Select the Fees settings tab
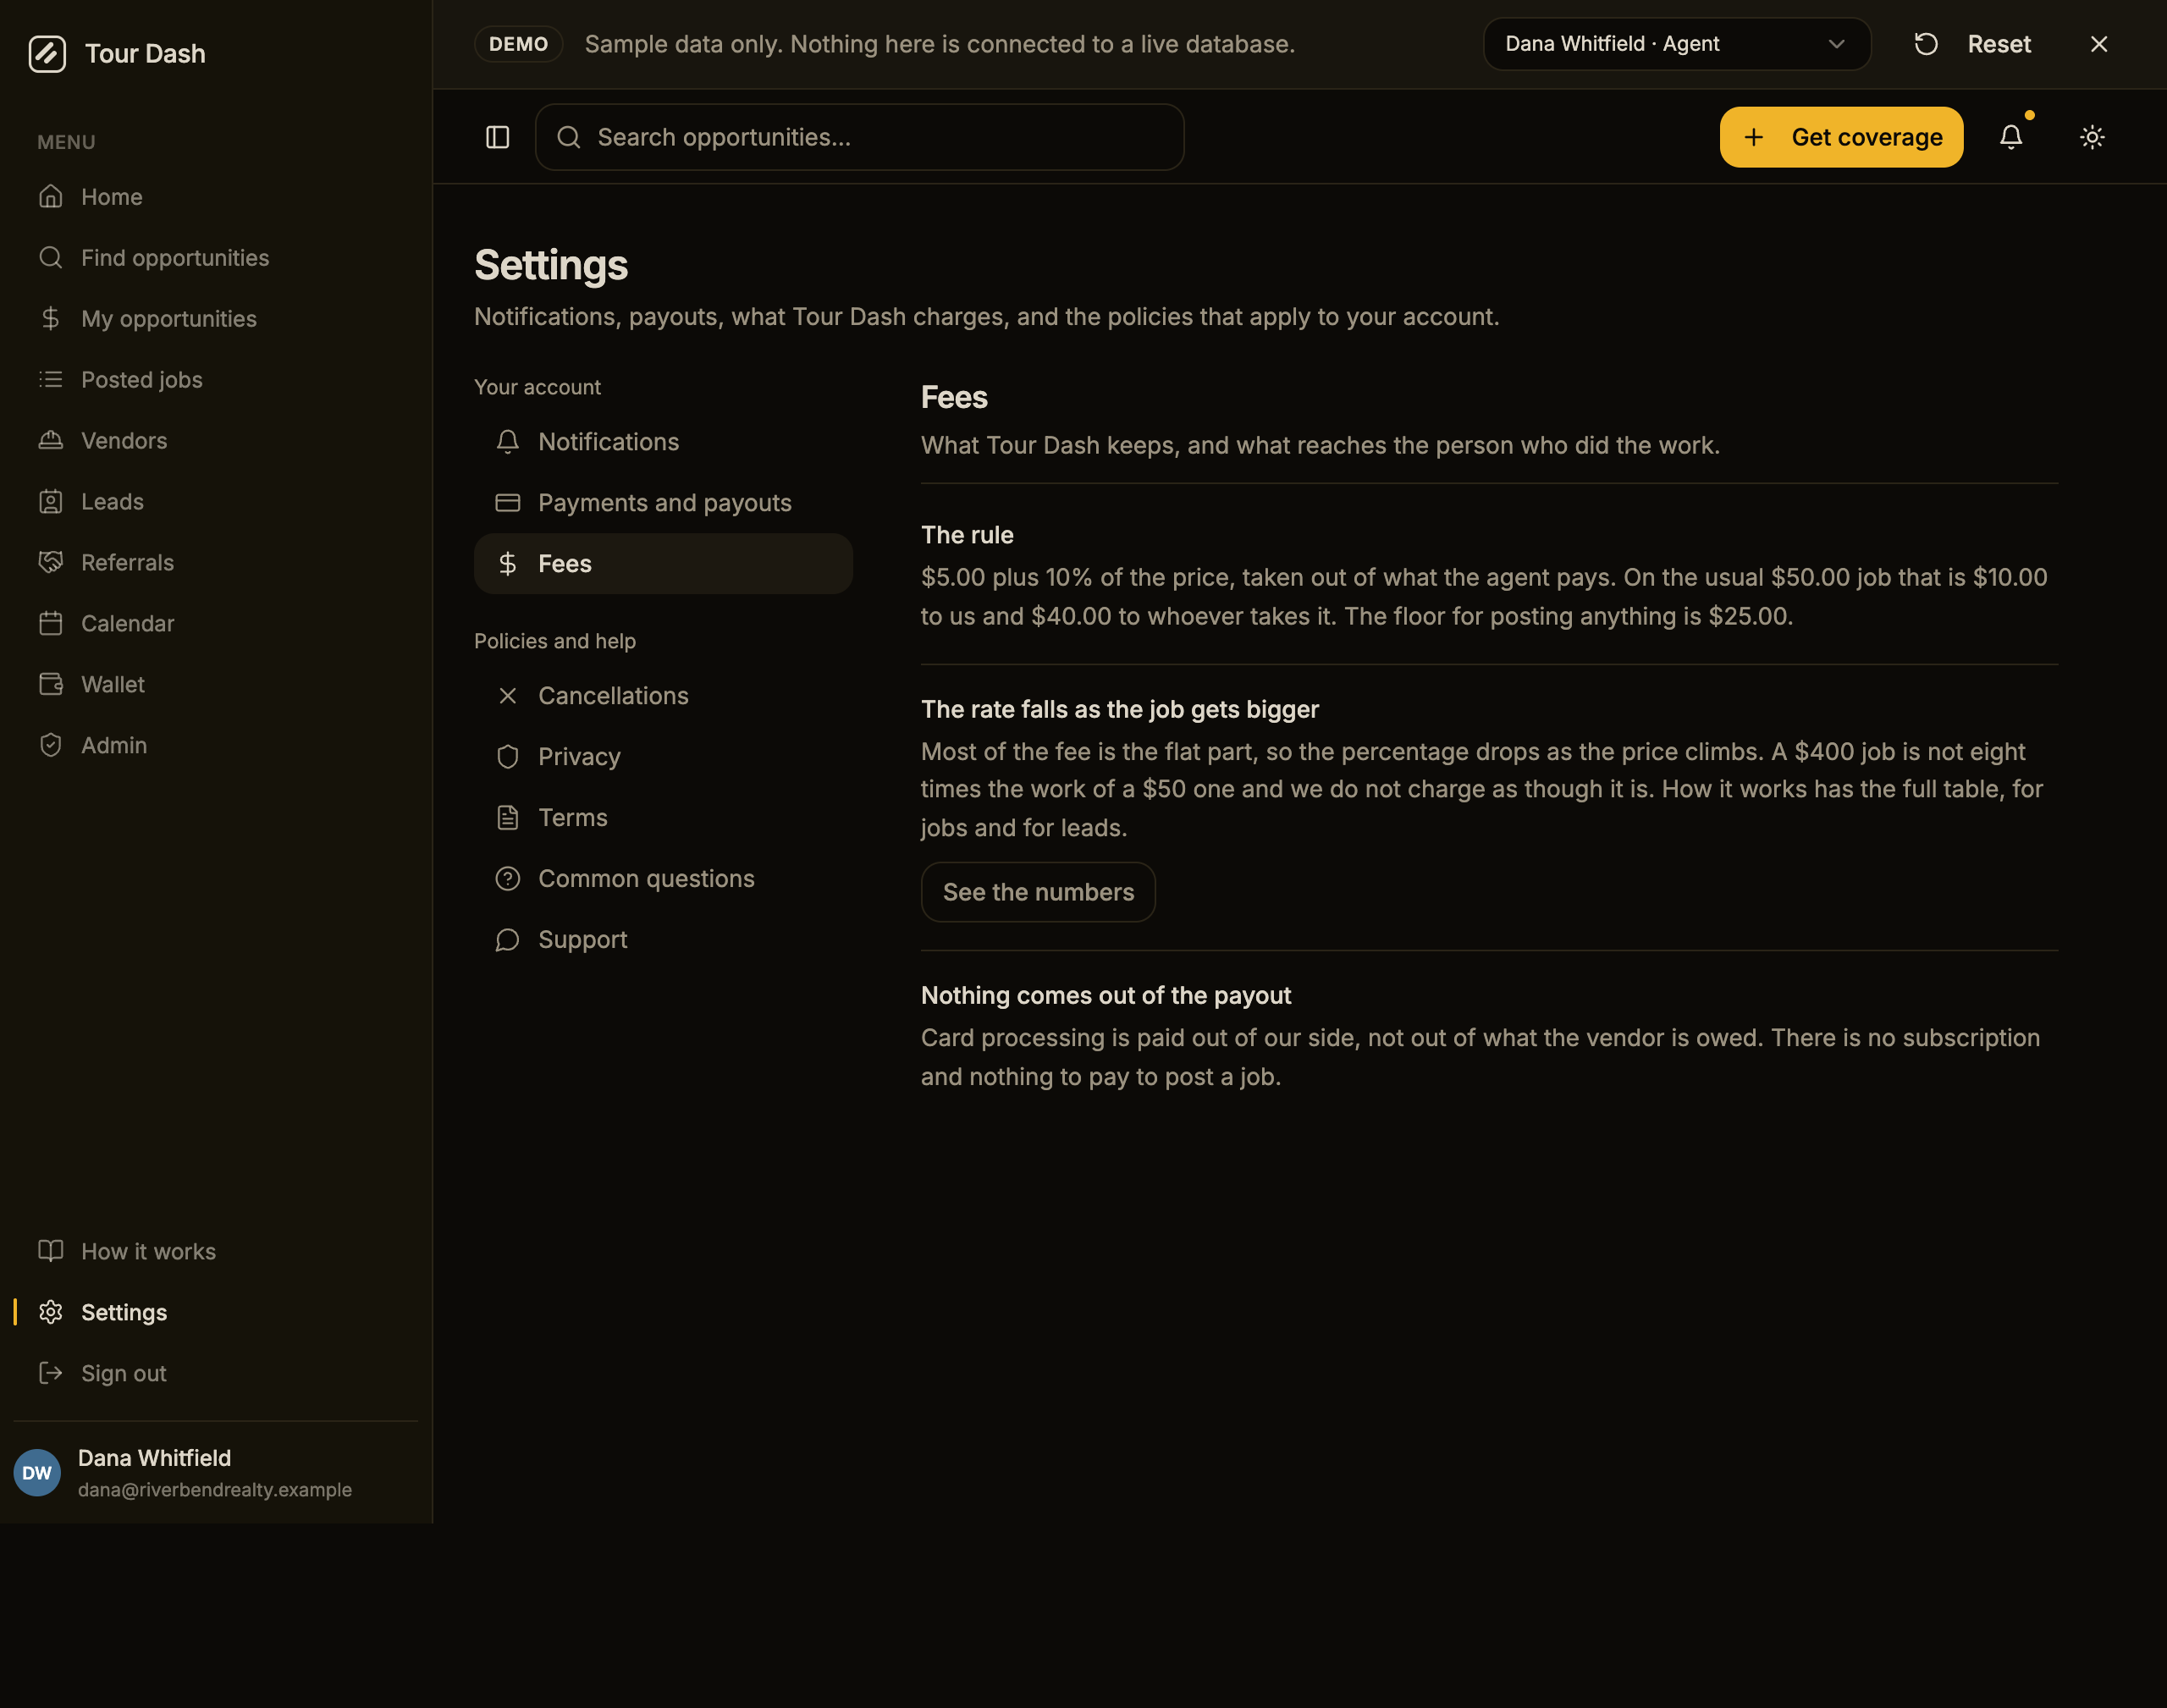 coord(663,564)
